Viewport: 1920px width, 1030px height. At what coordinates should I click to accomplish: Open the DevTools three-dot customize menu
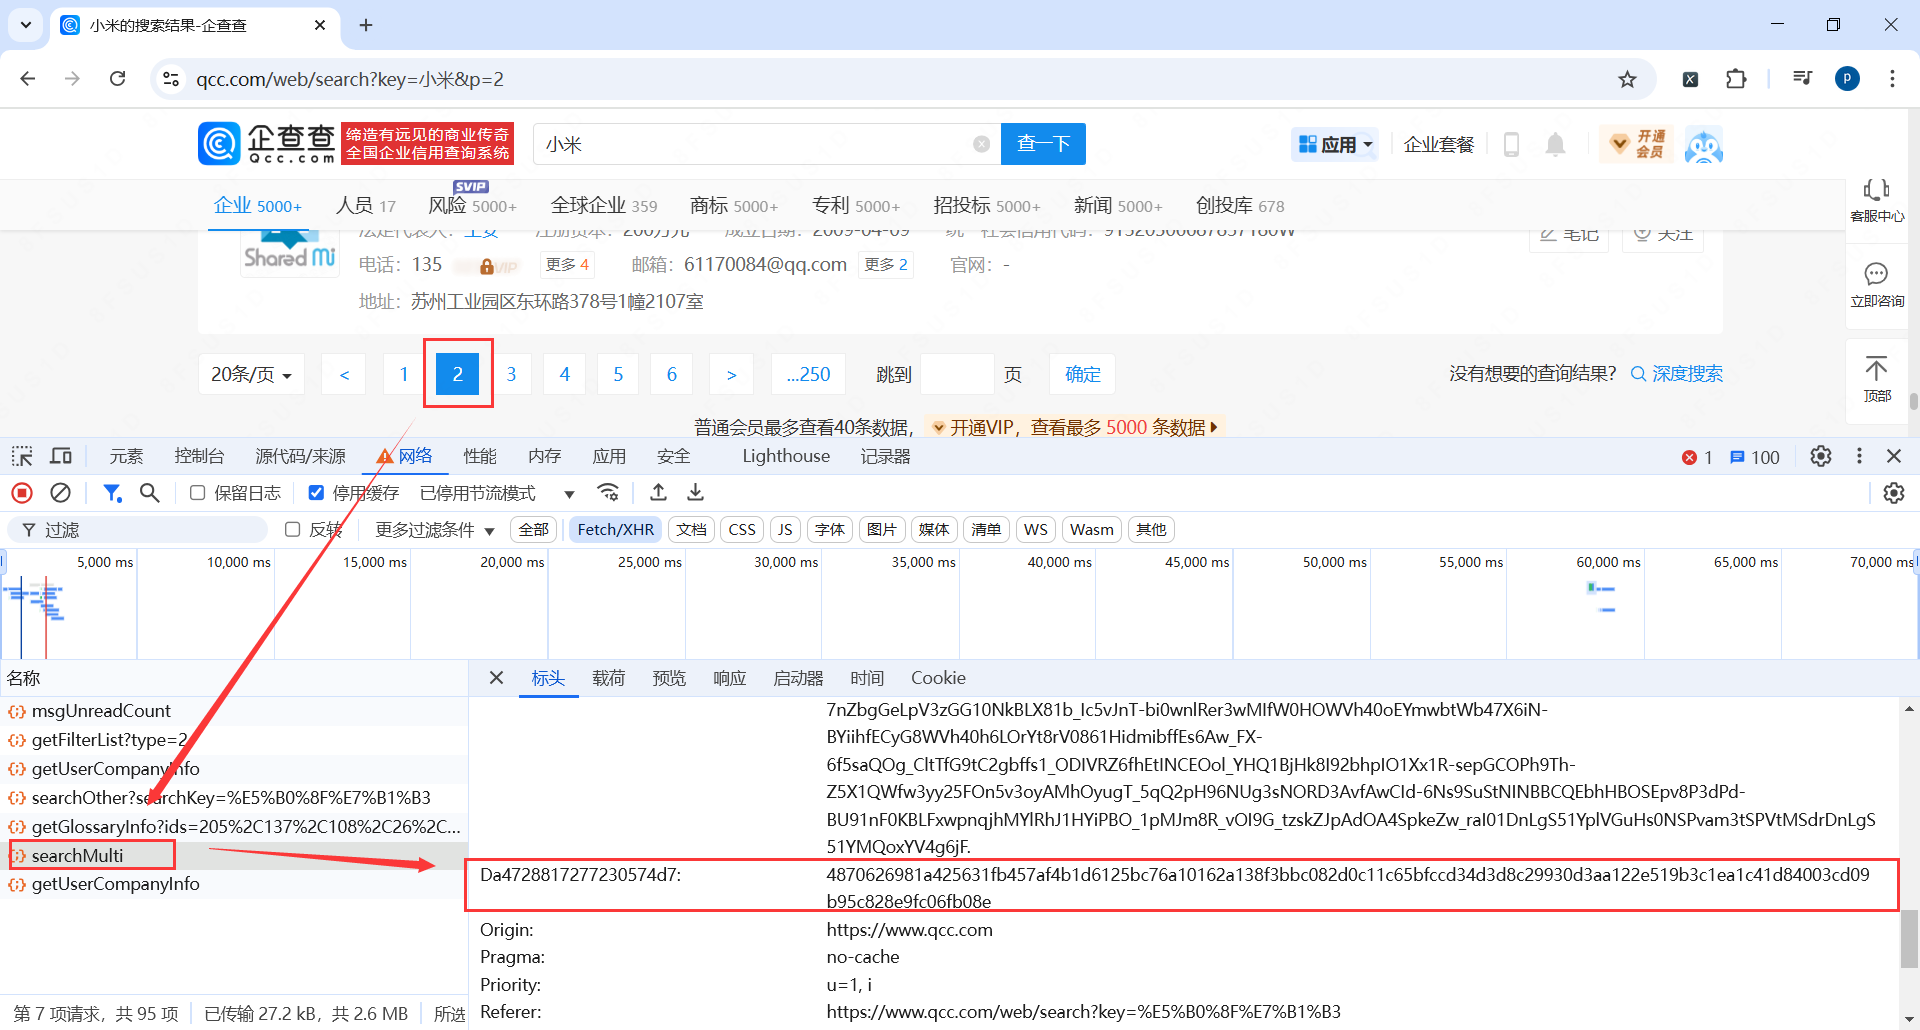pyautogui.click(x=1859, y=457)
